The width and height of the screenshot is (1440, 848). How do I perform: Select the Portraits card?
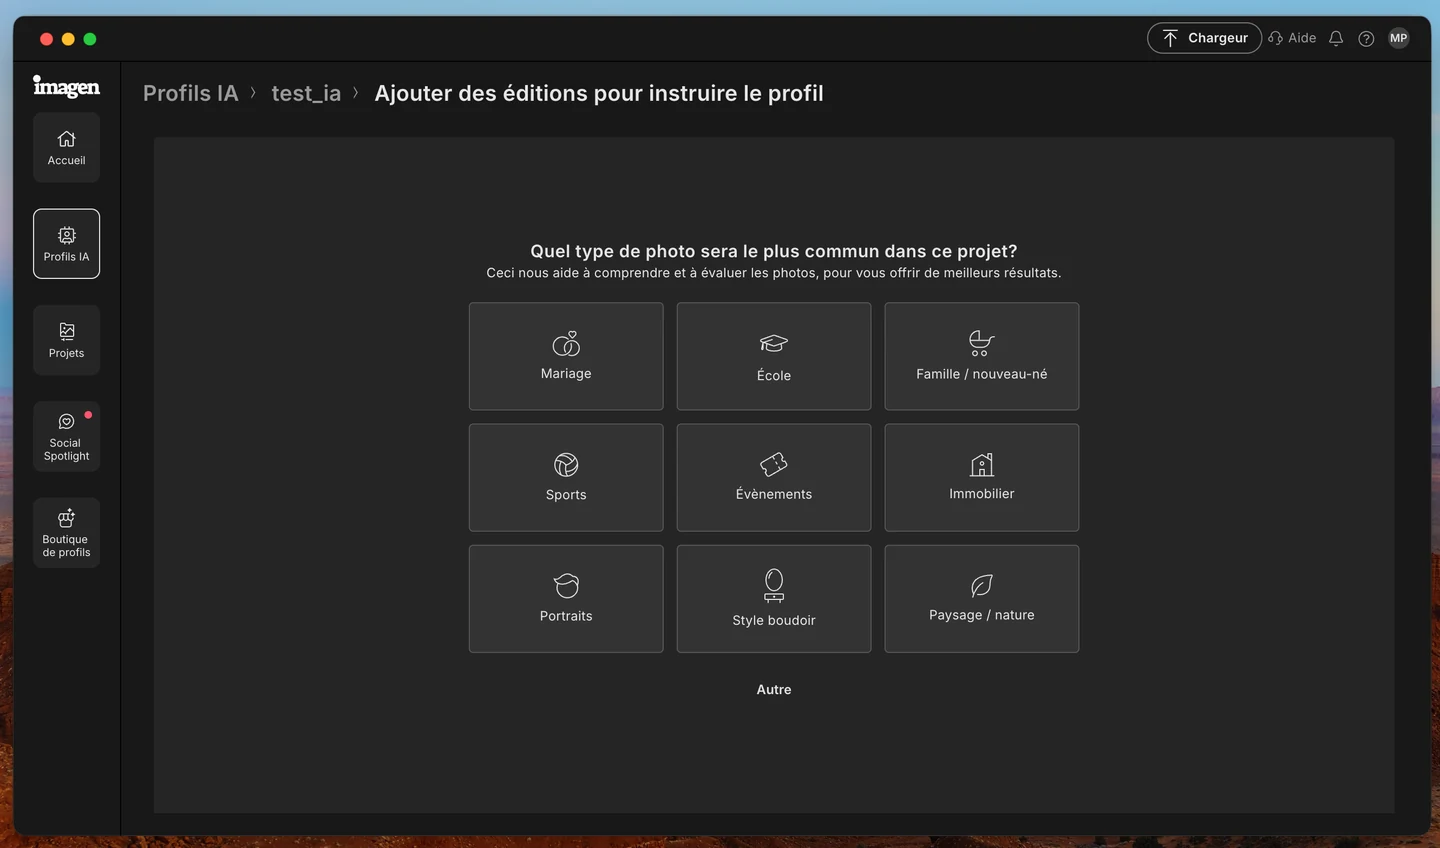click(x=566, y=599)
